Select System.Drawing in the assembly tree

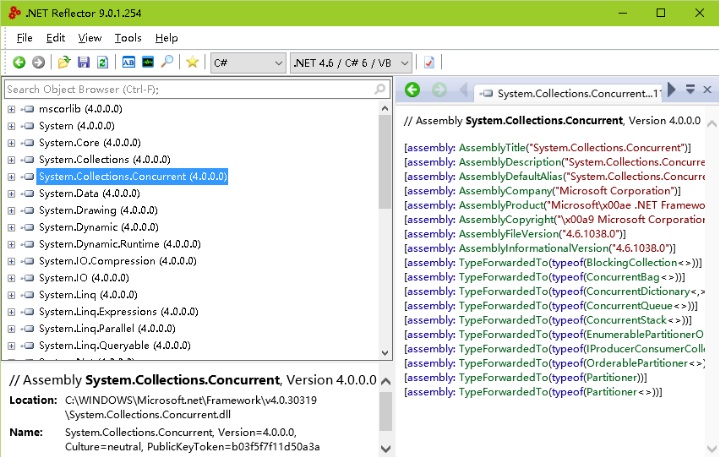[x=77, y=210]
